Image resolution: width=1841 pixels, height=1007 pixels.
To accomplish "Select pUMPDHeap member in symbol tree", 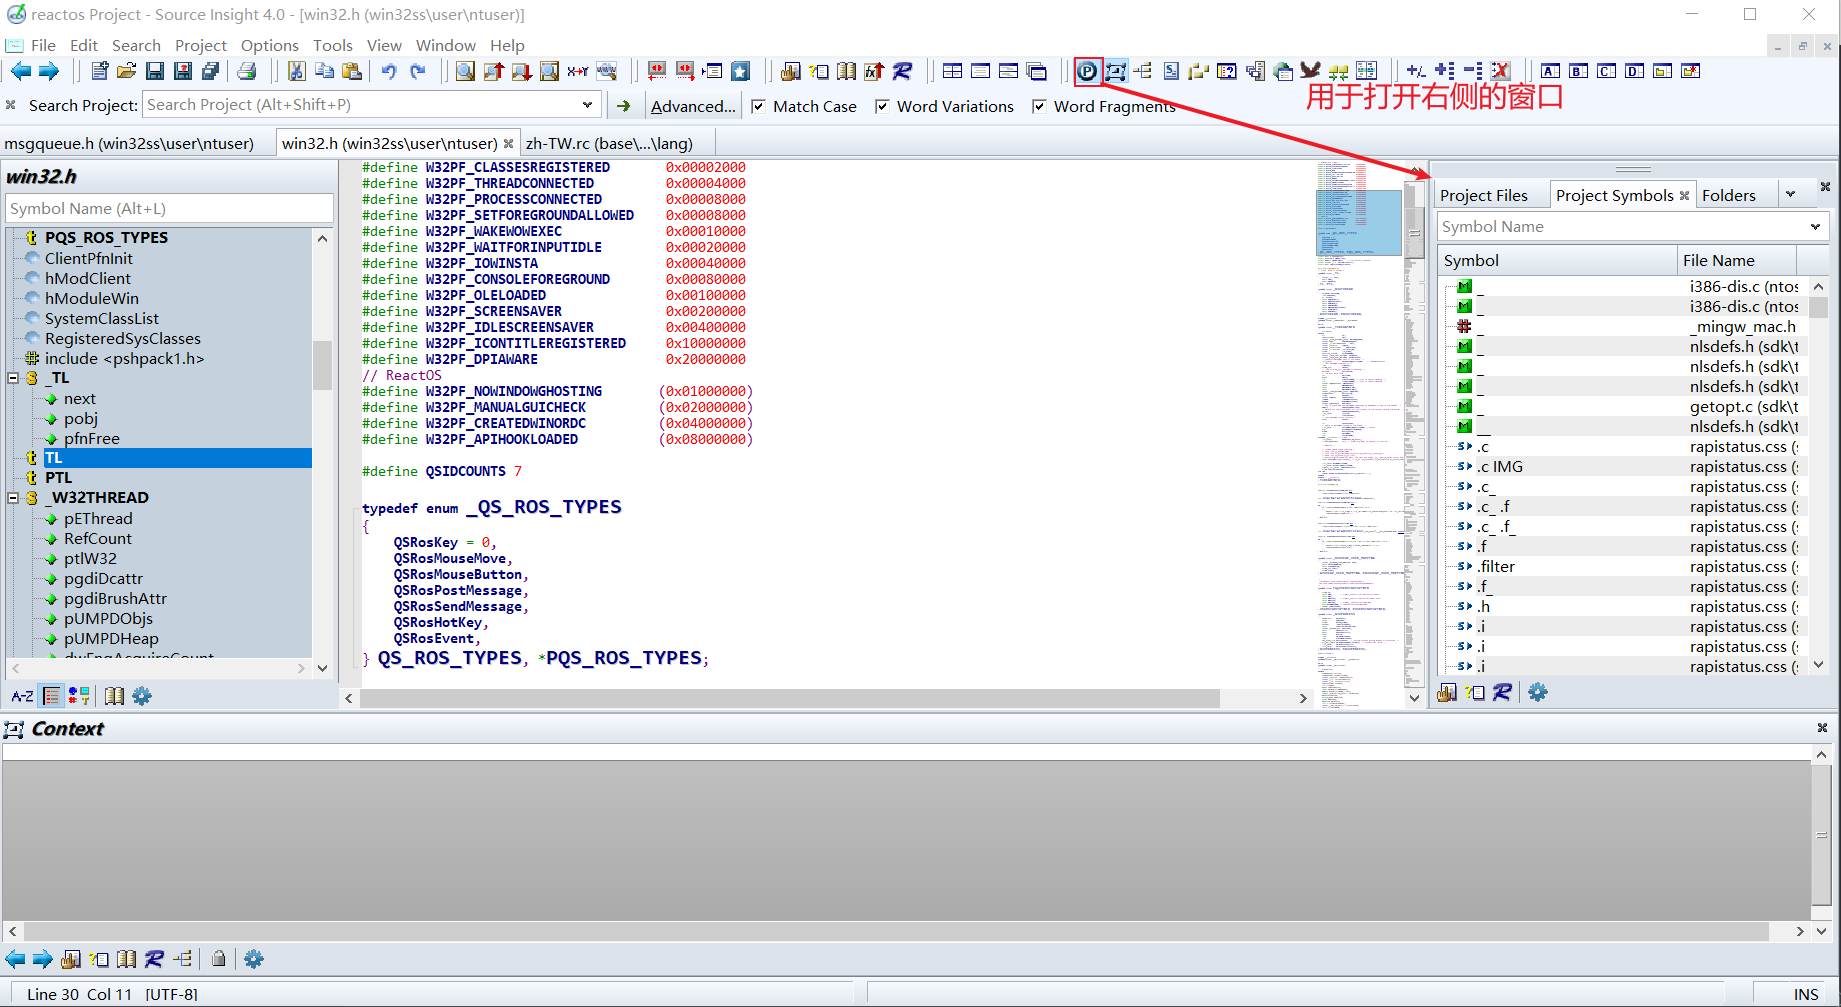I will tap(111, 638).
